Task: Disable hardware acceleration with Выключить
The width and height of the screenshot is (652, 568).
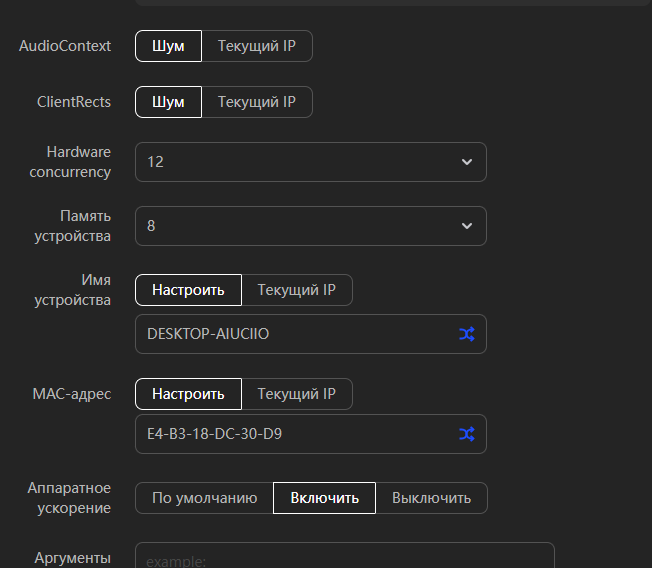Action: 431,498
